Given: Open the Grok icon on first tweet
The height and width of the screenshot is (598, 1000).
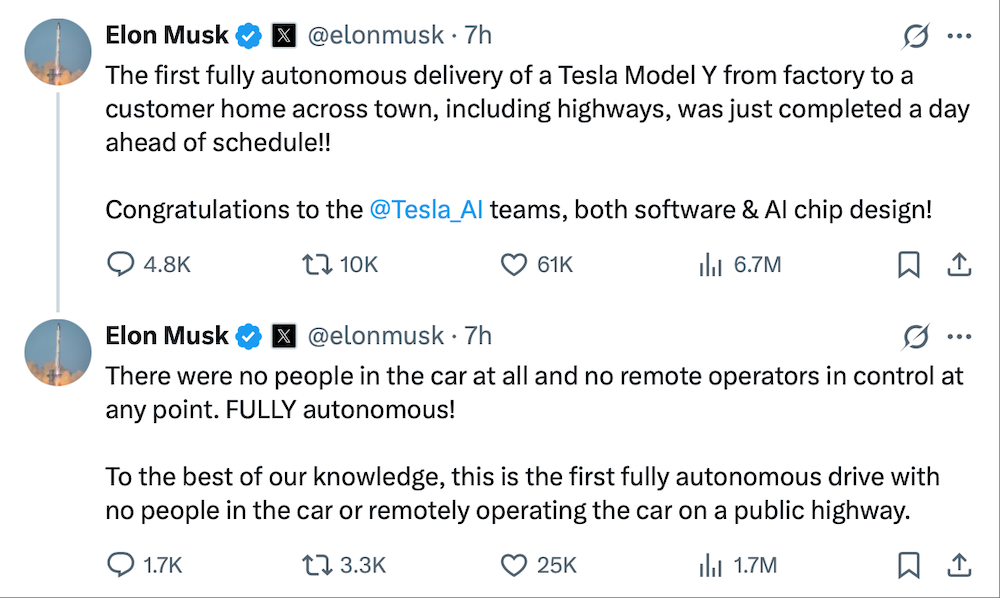Looking at the screenshot, I should [x=914, y=36].
